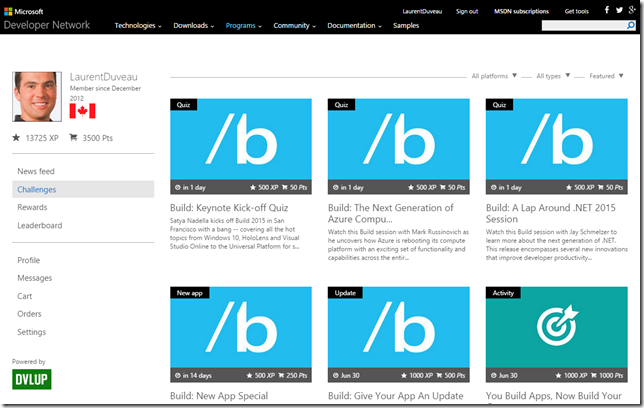Open Rewards in the sidebar
This screenshot has height=408, width=644.
[x=32, y=207]
